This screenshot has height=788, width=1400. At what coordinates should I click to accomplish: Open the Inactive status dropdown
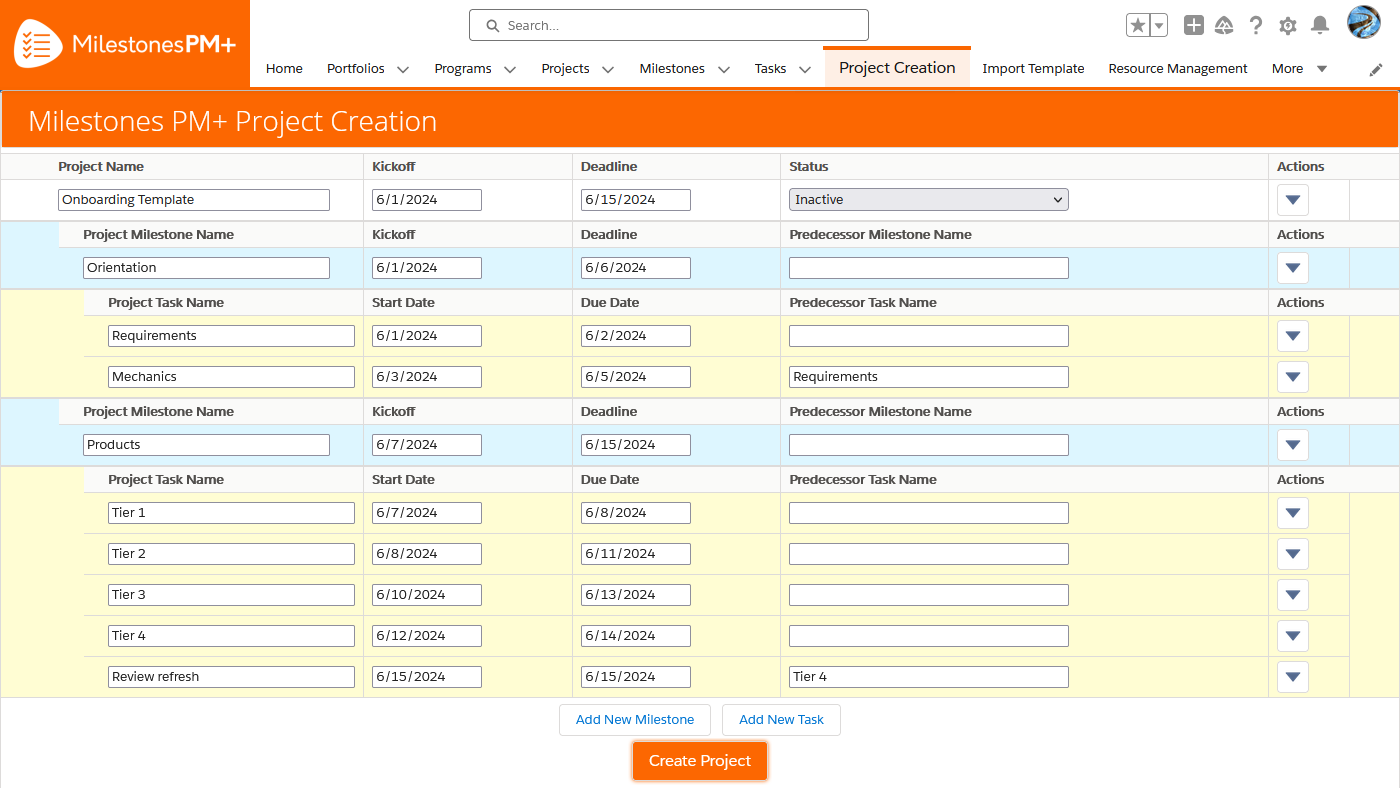(x=929, y=200)
